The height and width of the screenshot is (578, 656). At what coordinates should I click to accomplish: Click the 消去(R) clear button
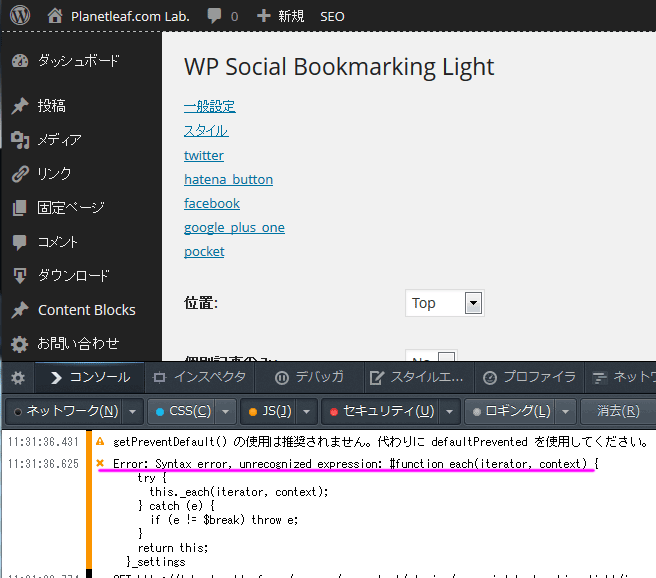click(618, 412)
